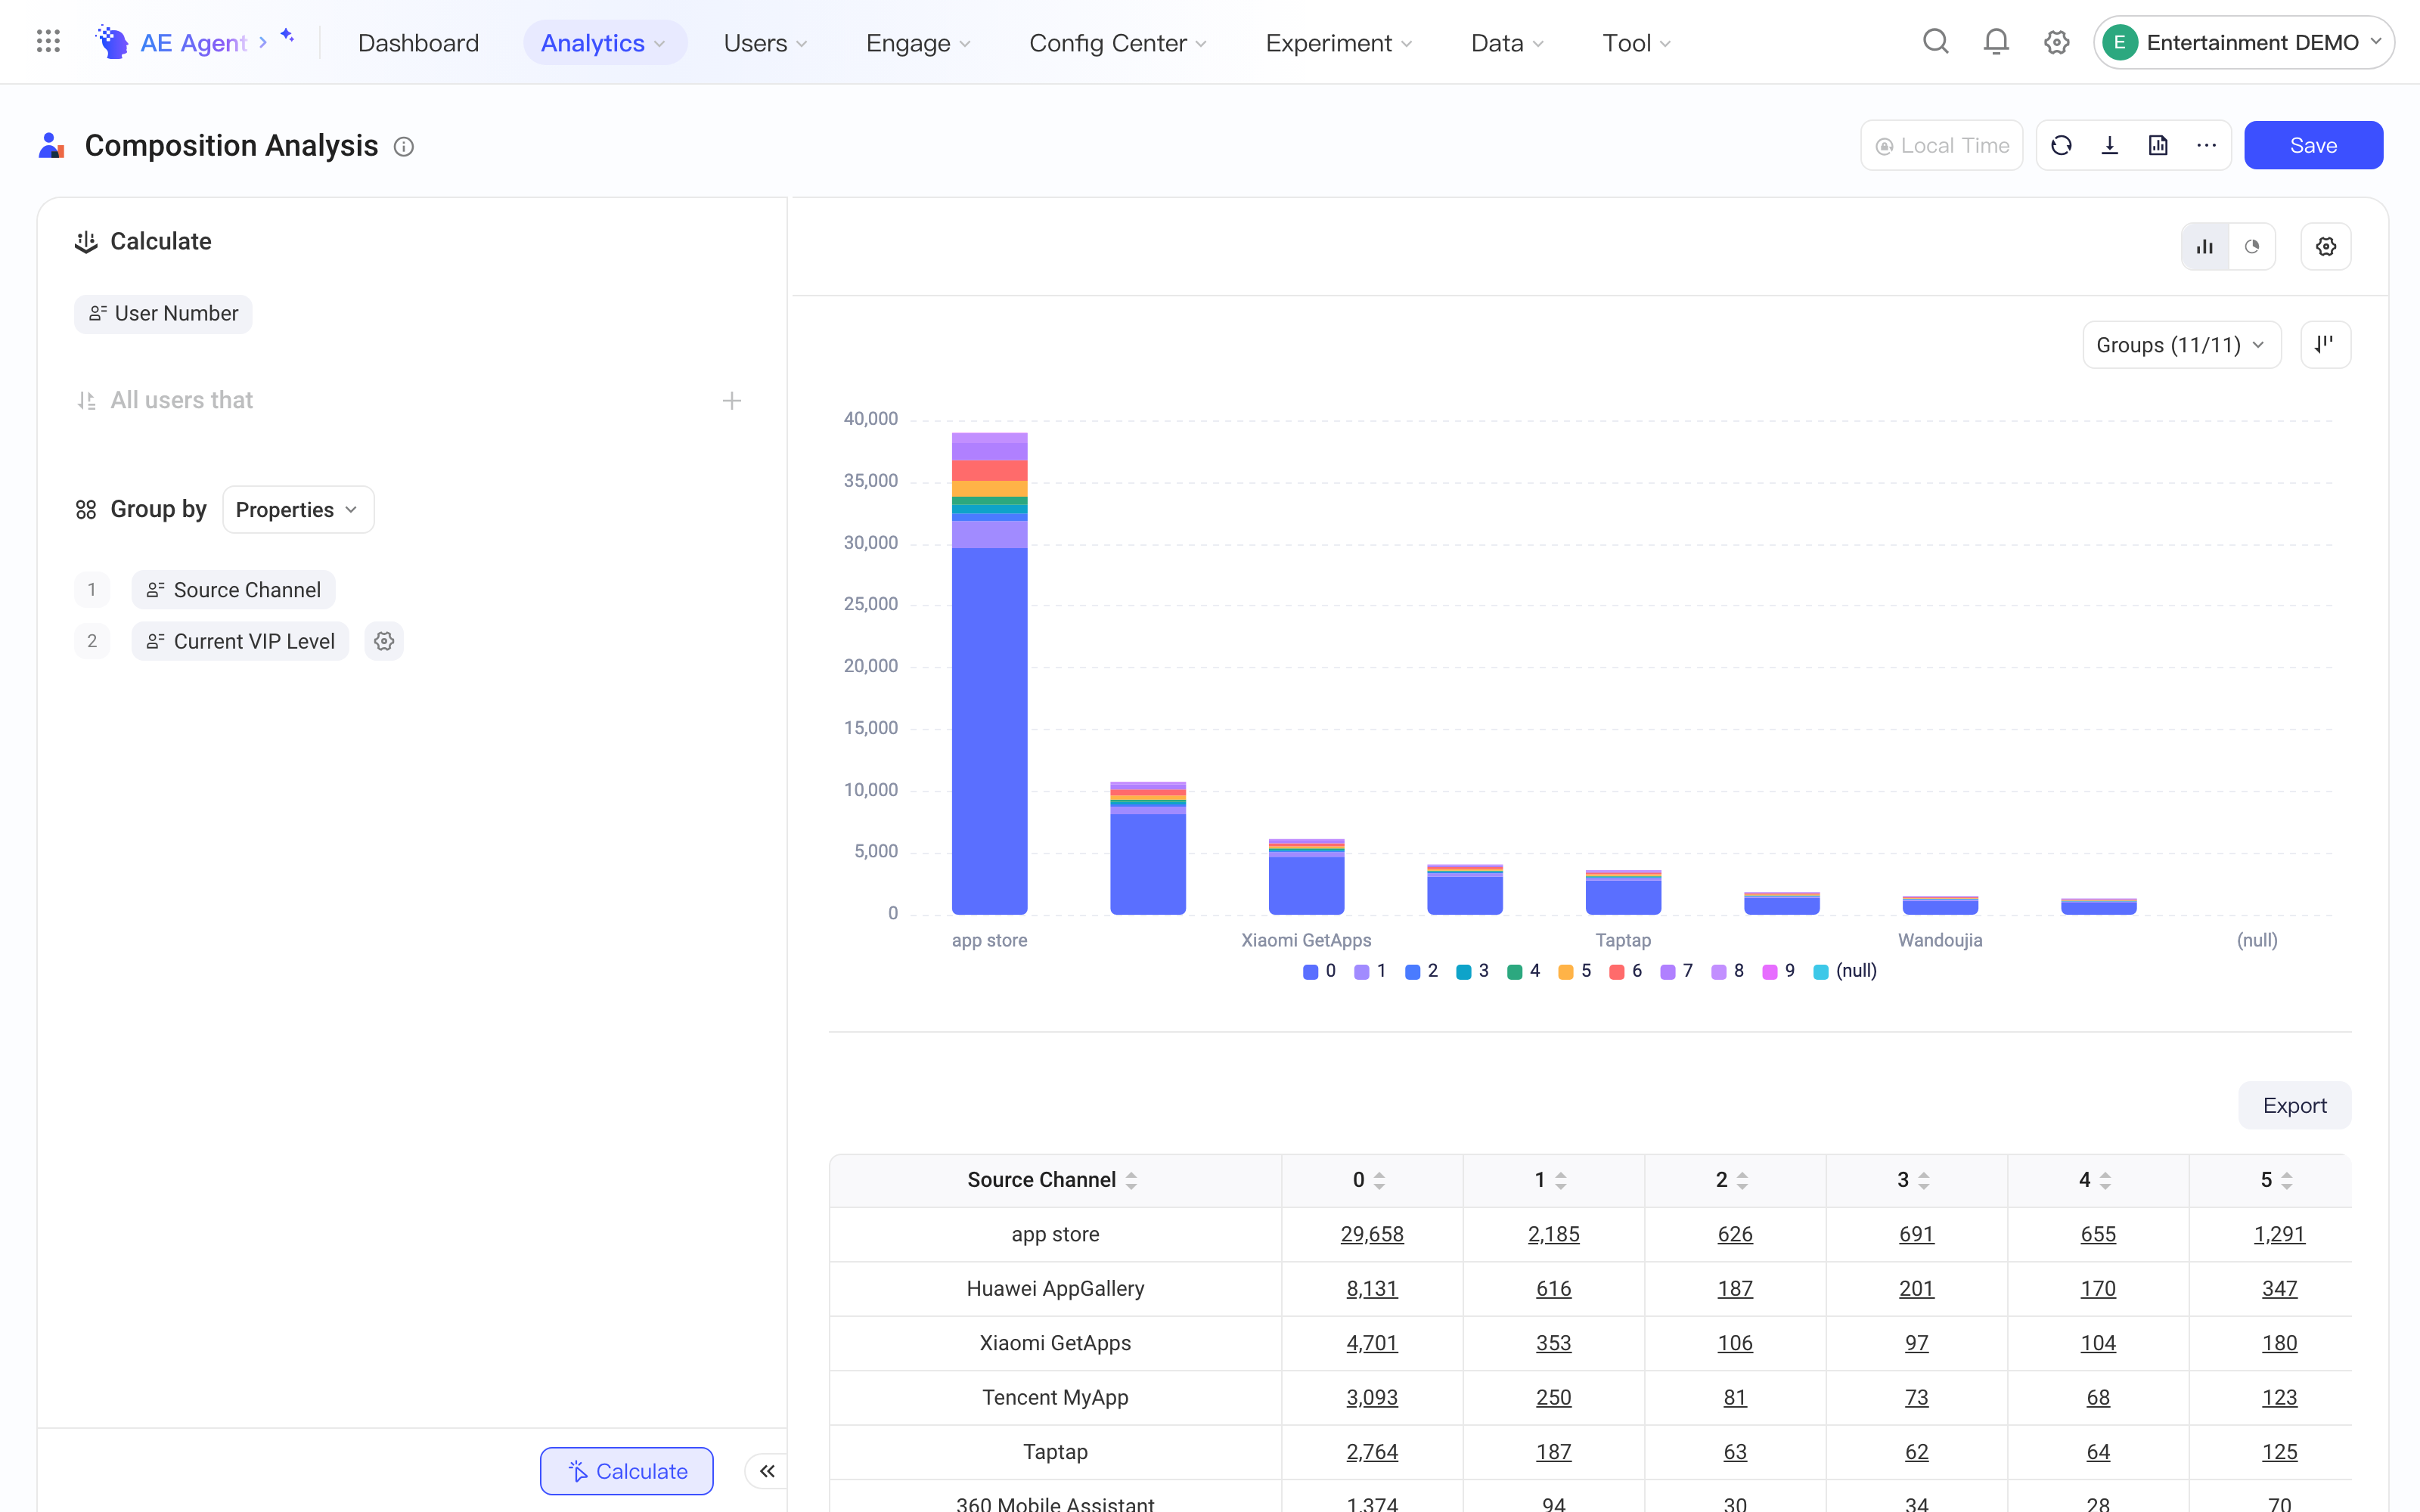The width and height of the screenshot is (2420, 1512).
Task: Expand the Config Center menu
Action: 1118,43
